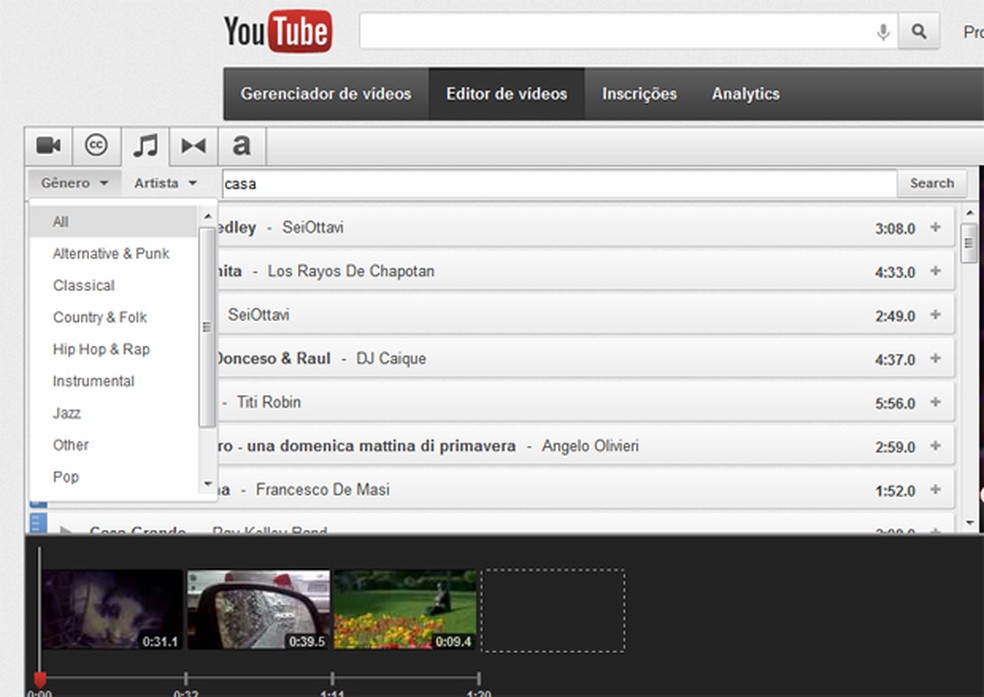The width and height of the screenshot is (984, 697).
Task: Click the microphone voice search icon
Action: tap(883, 31)
